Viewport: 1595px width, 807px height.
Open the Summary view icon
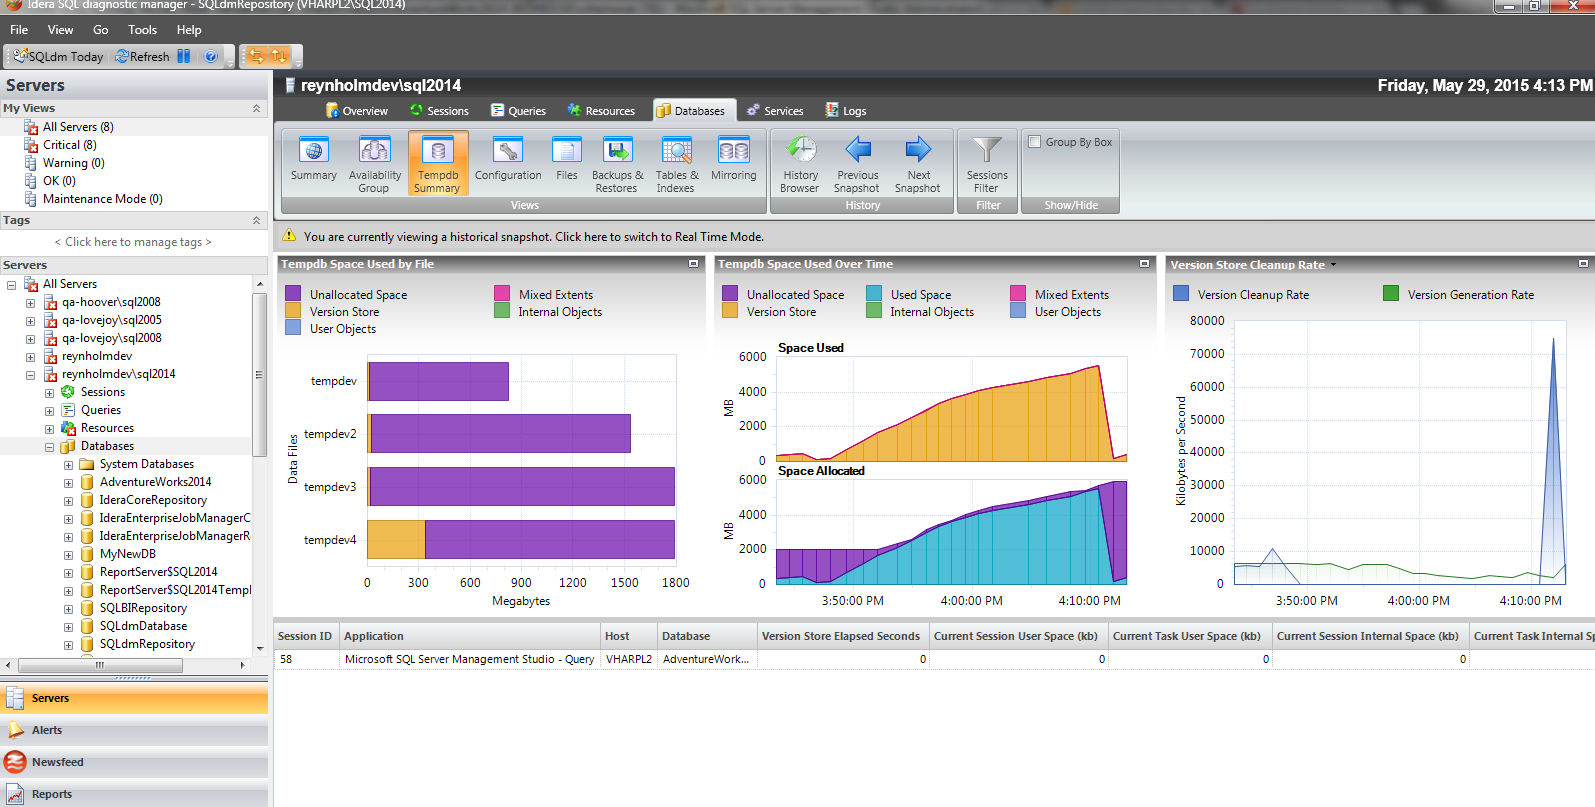[x=314, y=161]
